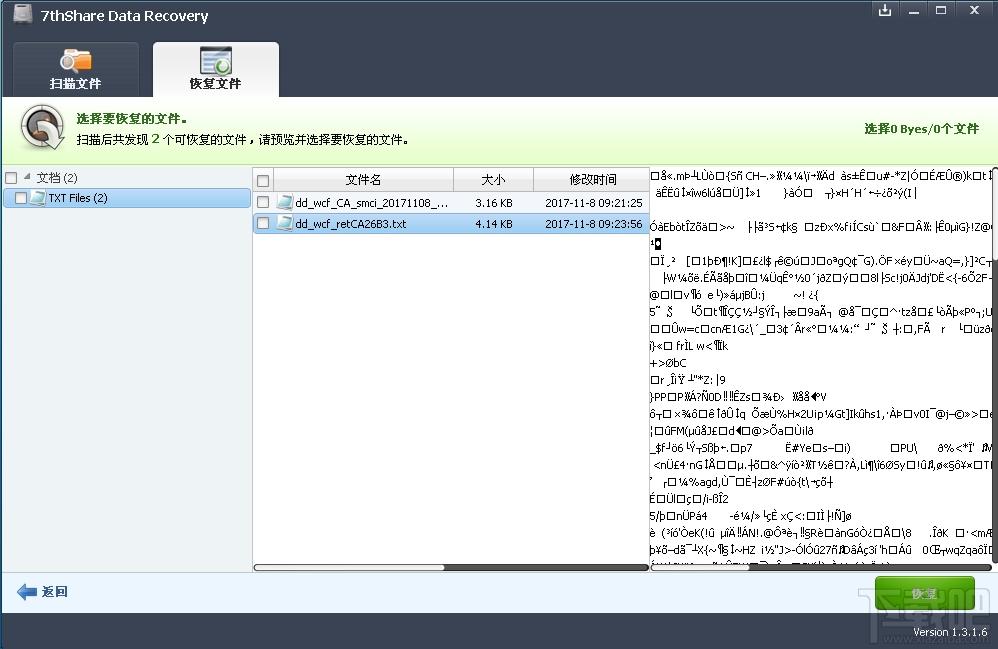This screenshot has width=998, height=649.
Task: Check the dd_wcf_CA_smci_20171108 file checkbox
Action: coord(263,202)
